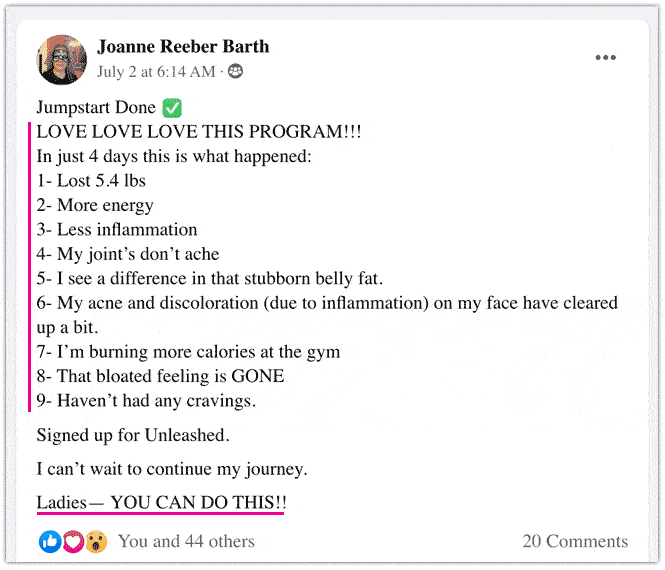Image resolution: width=665 pixels, height=570 pixels.
Task: Open the July 2 at 6:14 AM timestamp
Action: pos(155,72)
